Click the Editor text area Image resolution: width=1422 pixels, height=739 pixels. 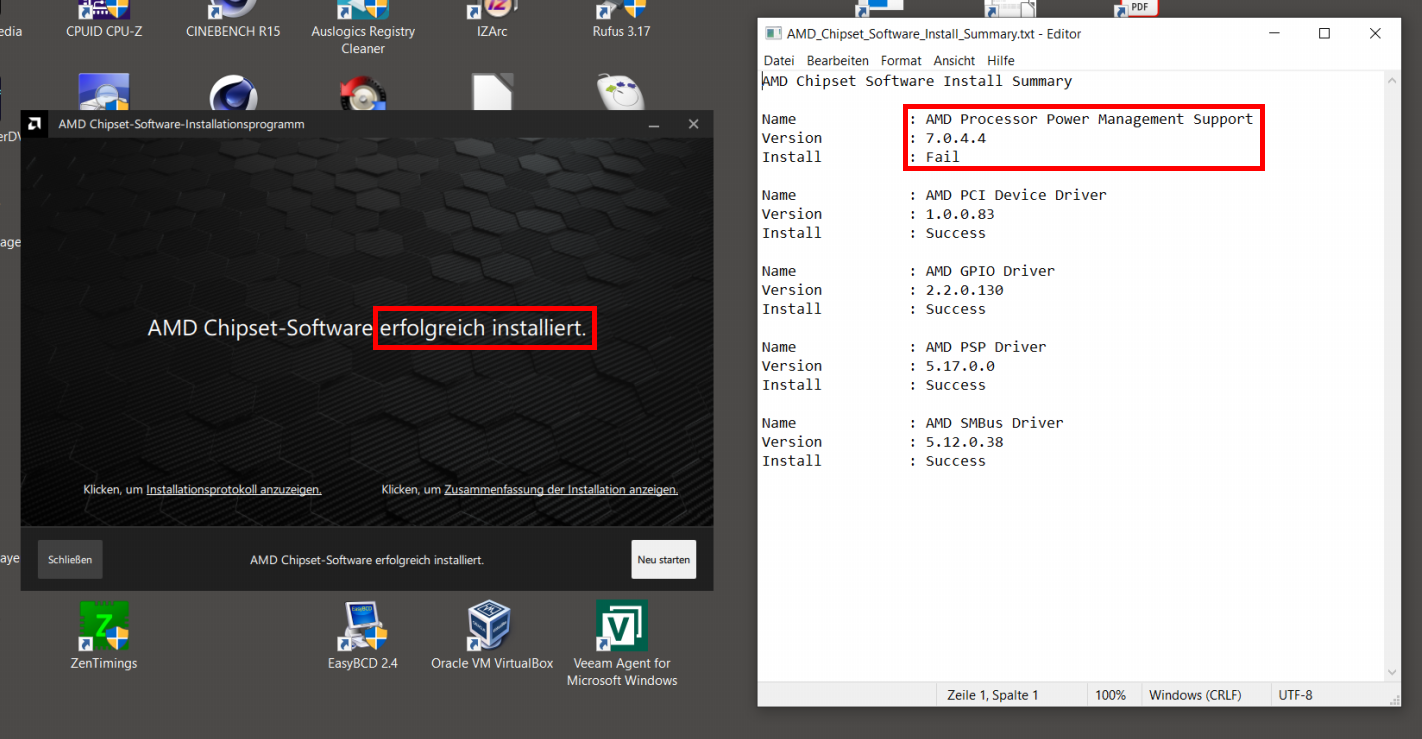(1070, 376)
